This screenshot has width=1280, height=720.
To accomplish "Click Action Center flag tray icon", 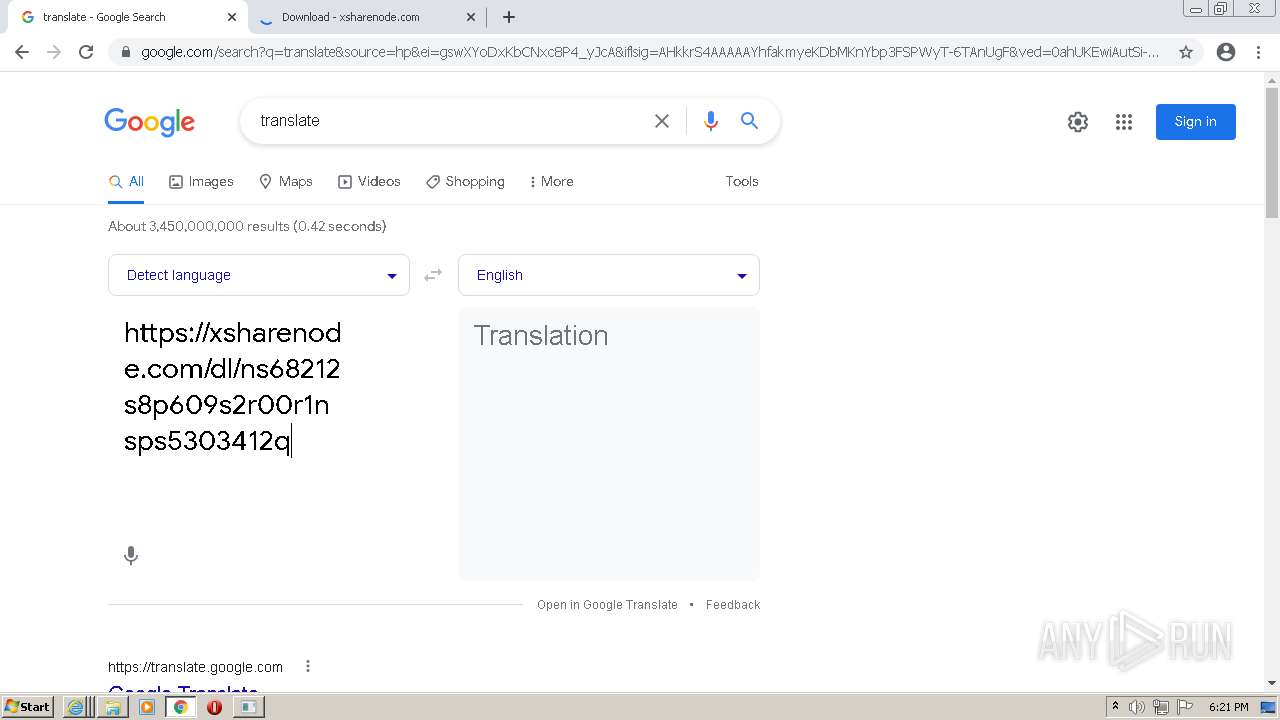I will coord(1185,707).
